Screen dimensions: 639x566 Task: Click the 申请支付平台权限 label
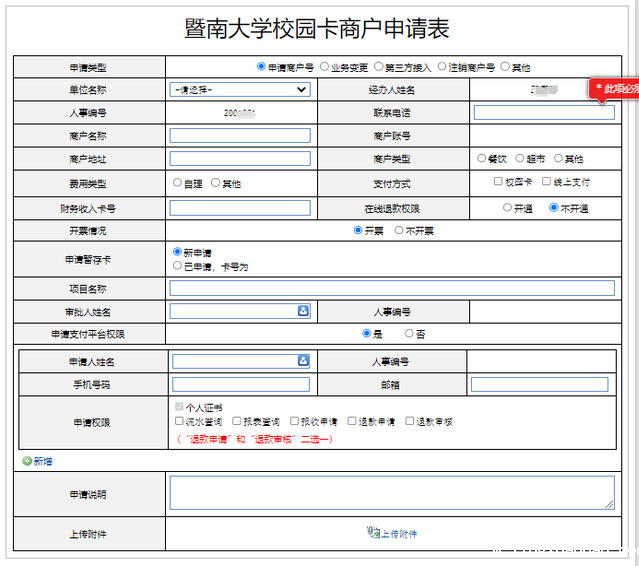88,334
